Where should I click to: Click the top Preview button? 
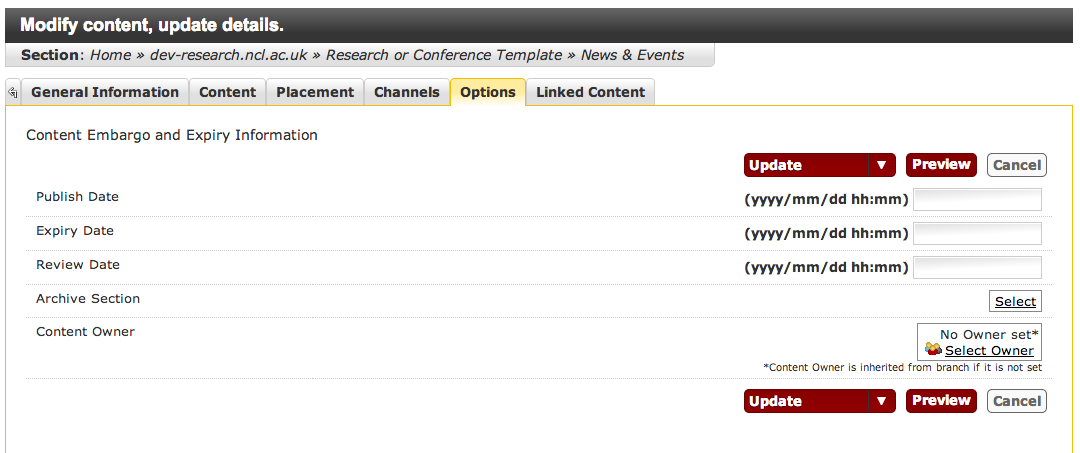(941, 165)
